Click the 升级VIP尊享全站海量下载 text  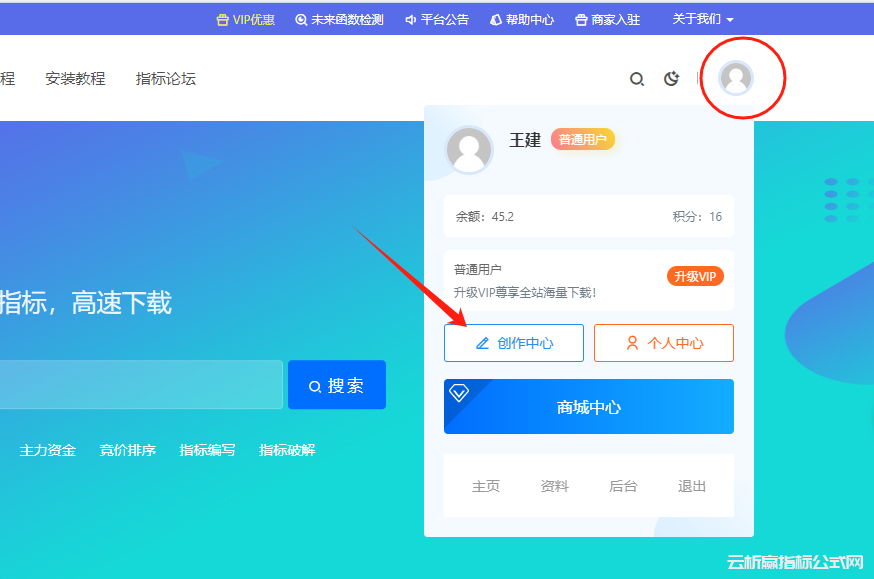(x=525, y=293)
